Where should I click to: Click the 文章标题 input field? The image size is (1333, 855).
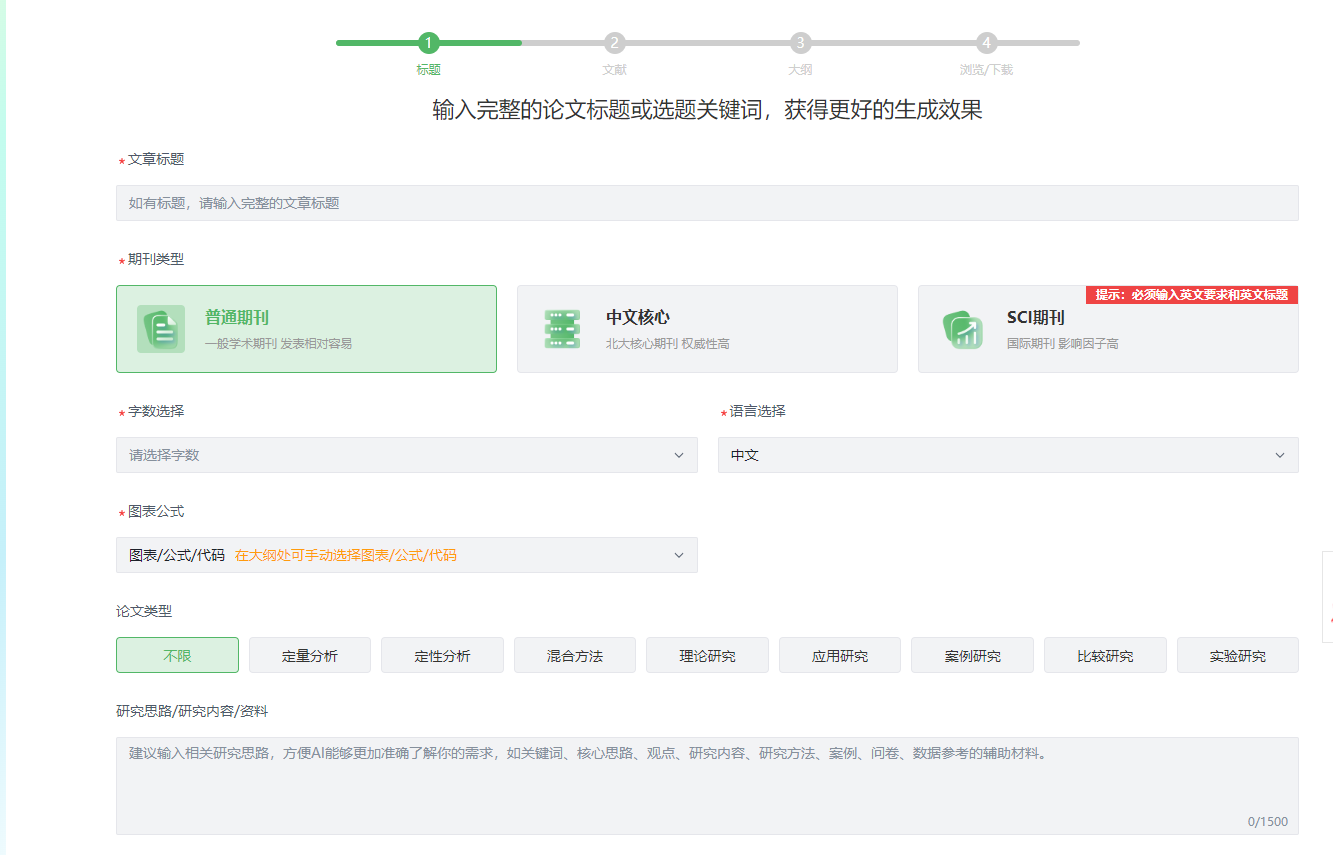(706, 203)
